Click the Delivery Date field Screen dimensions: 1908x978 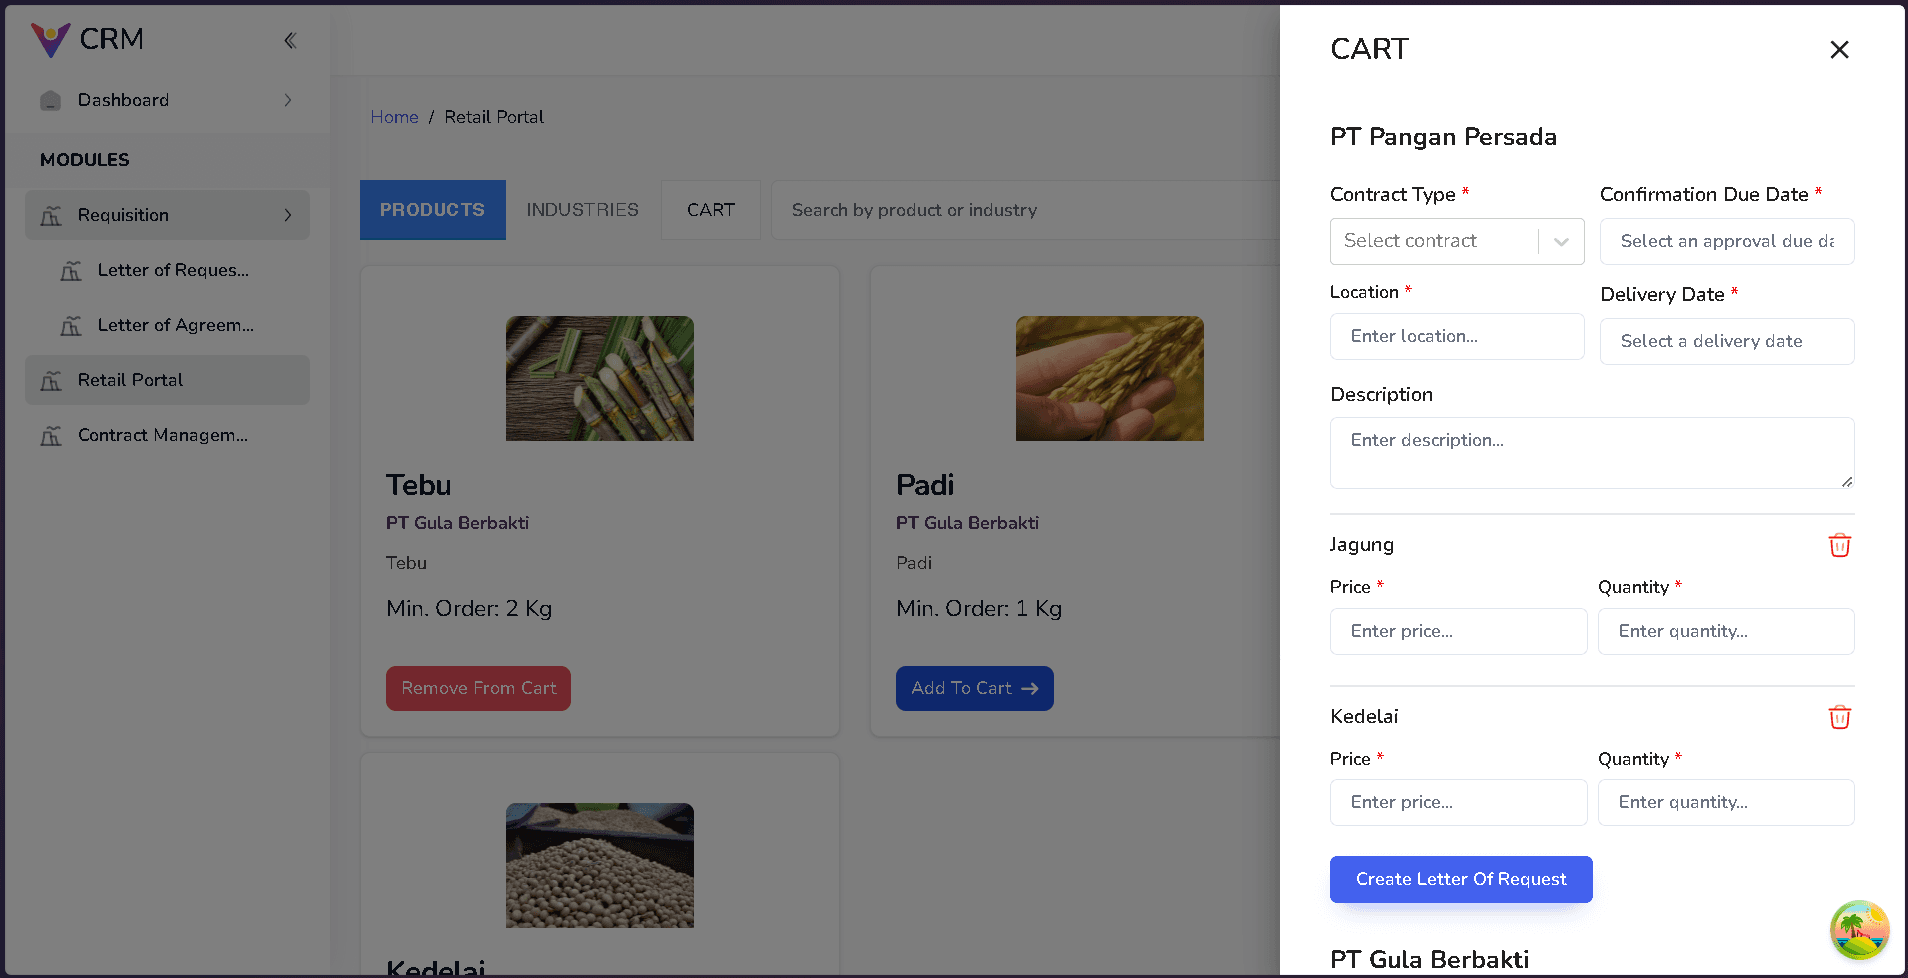[1726, 341]
